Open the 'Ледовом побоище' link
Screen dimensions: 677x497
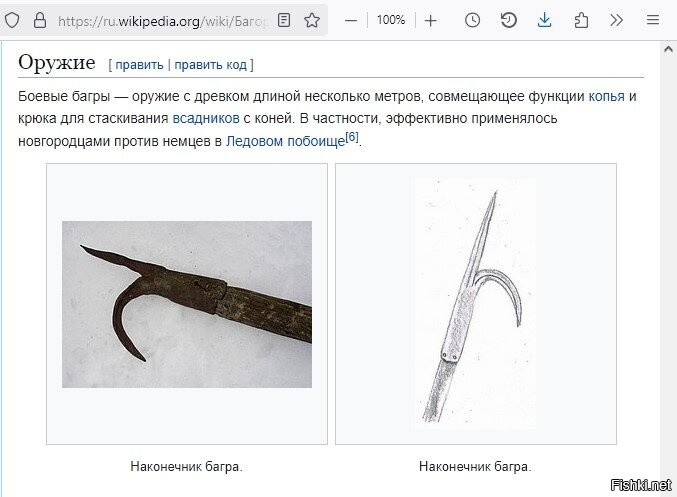click(285, 141)
